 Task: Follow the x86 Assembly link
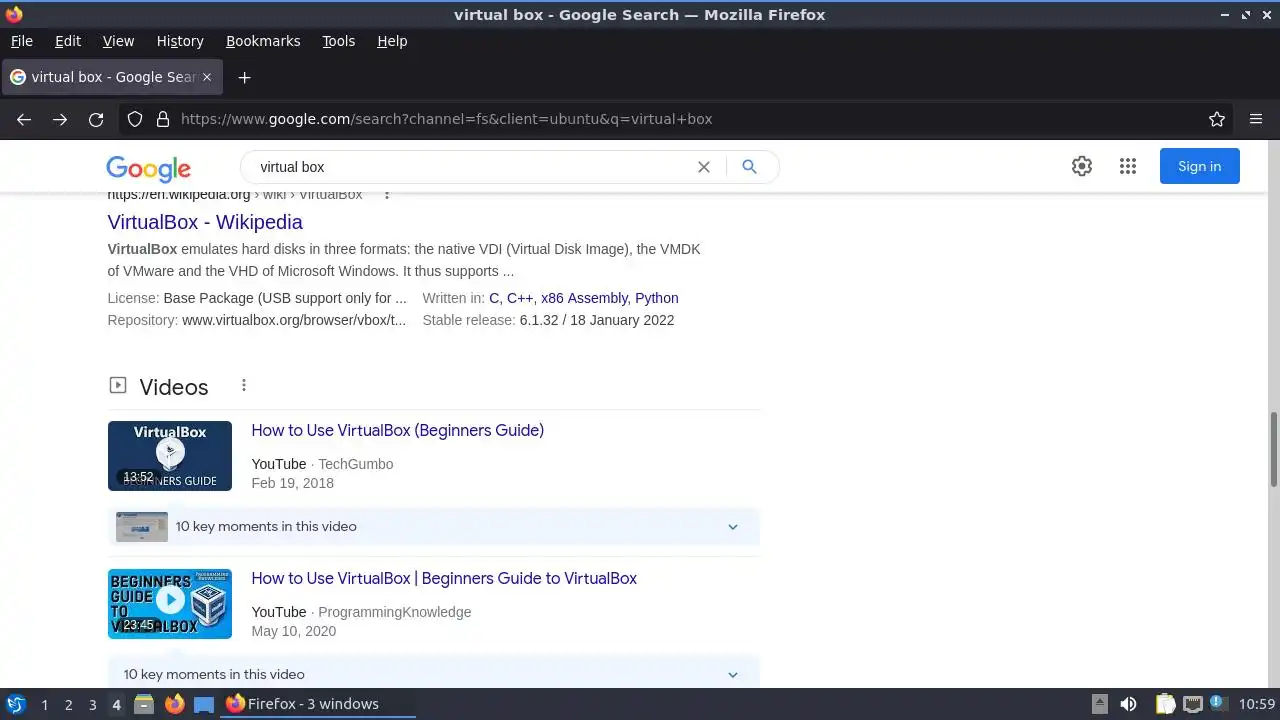(585, 298)
